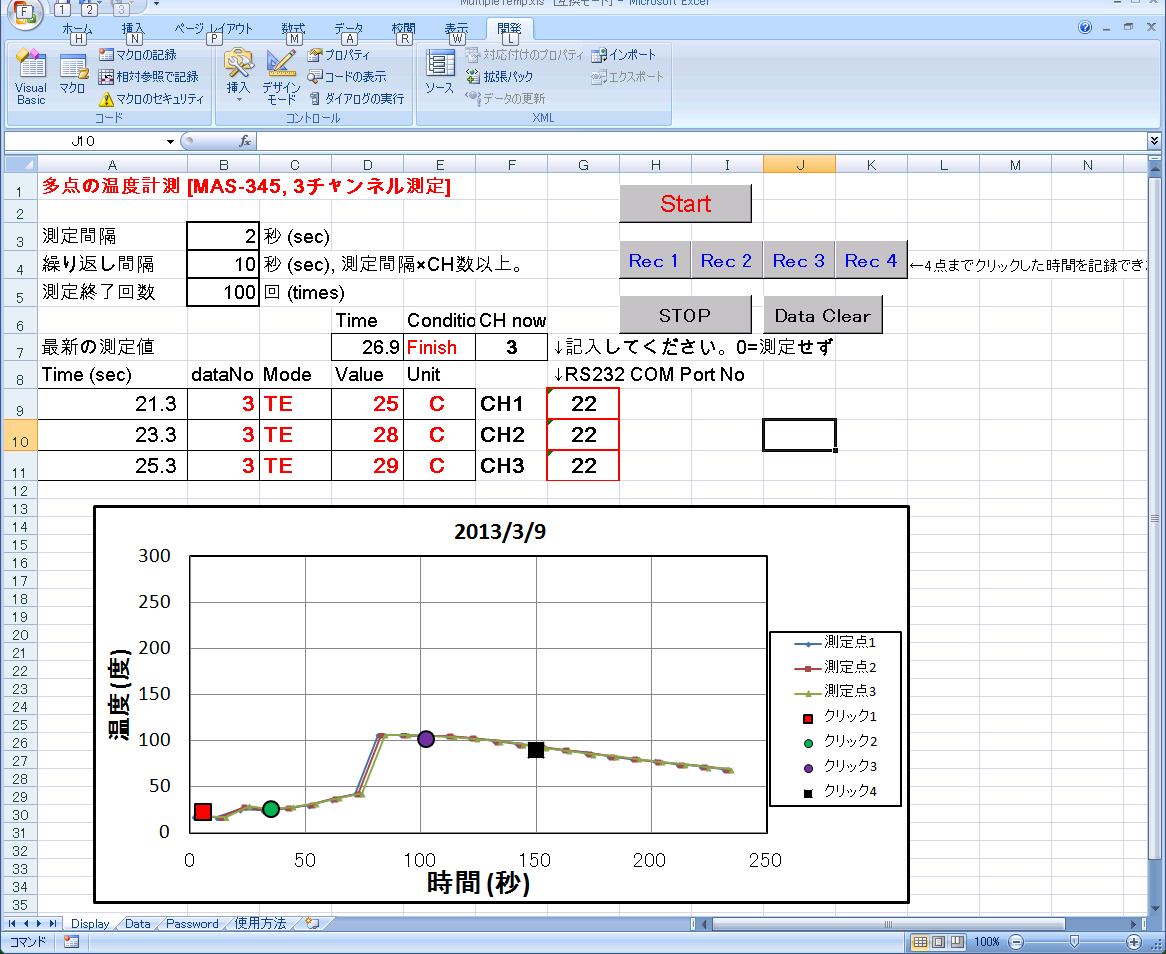Switch to Normal view in status bar
Image resolution: width=1166 pixels, height=954 pixels.
click(920, 941)
